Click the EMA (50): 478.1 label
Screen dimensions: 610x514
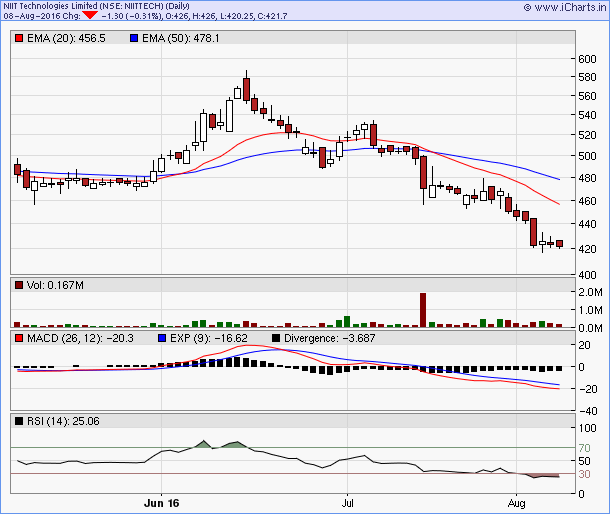click(x=181, y=38)
